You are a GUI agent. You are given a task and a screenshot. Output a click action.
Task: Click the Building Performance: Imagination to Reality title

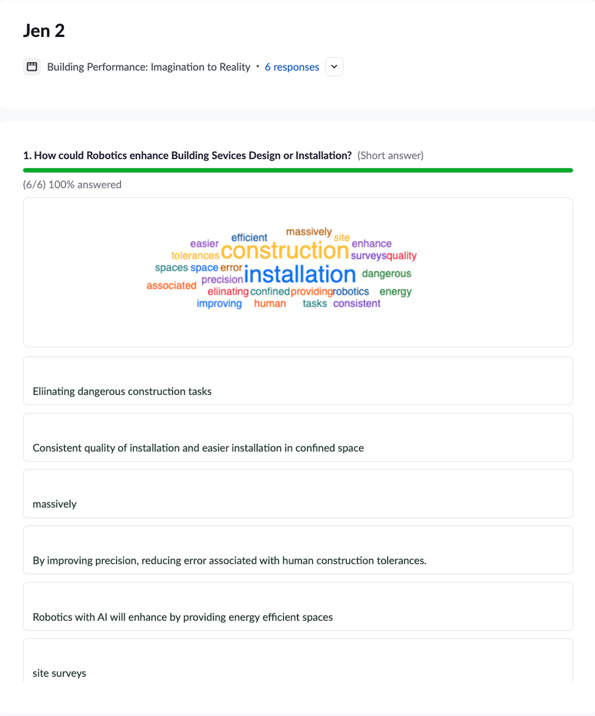pos(149,67)
